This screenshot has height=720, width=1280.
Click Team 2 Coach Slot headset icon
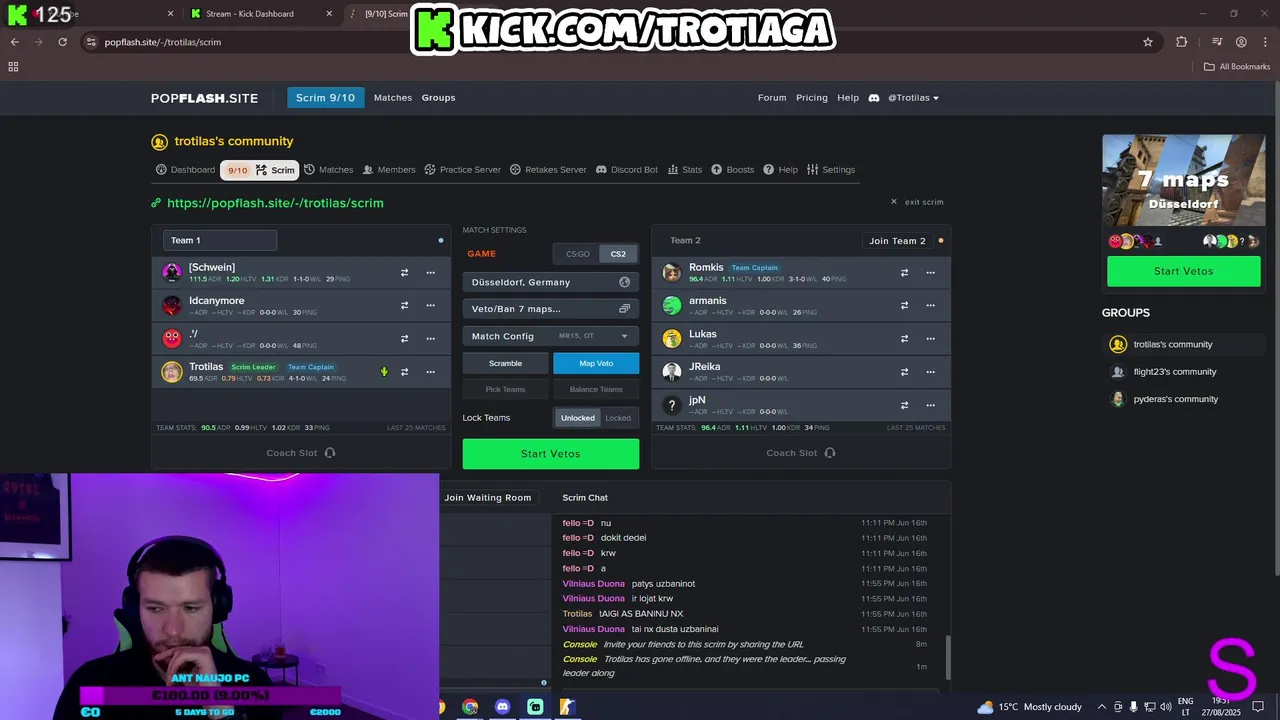pyautogui.click(x=830, y=453)
